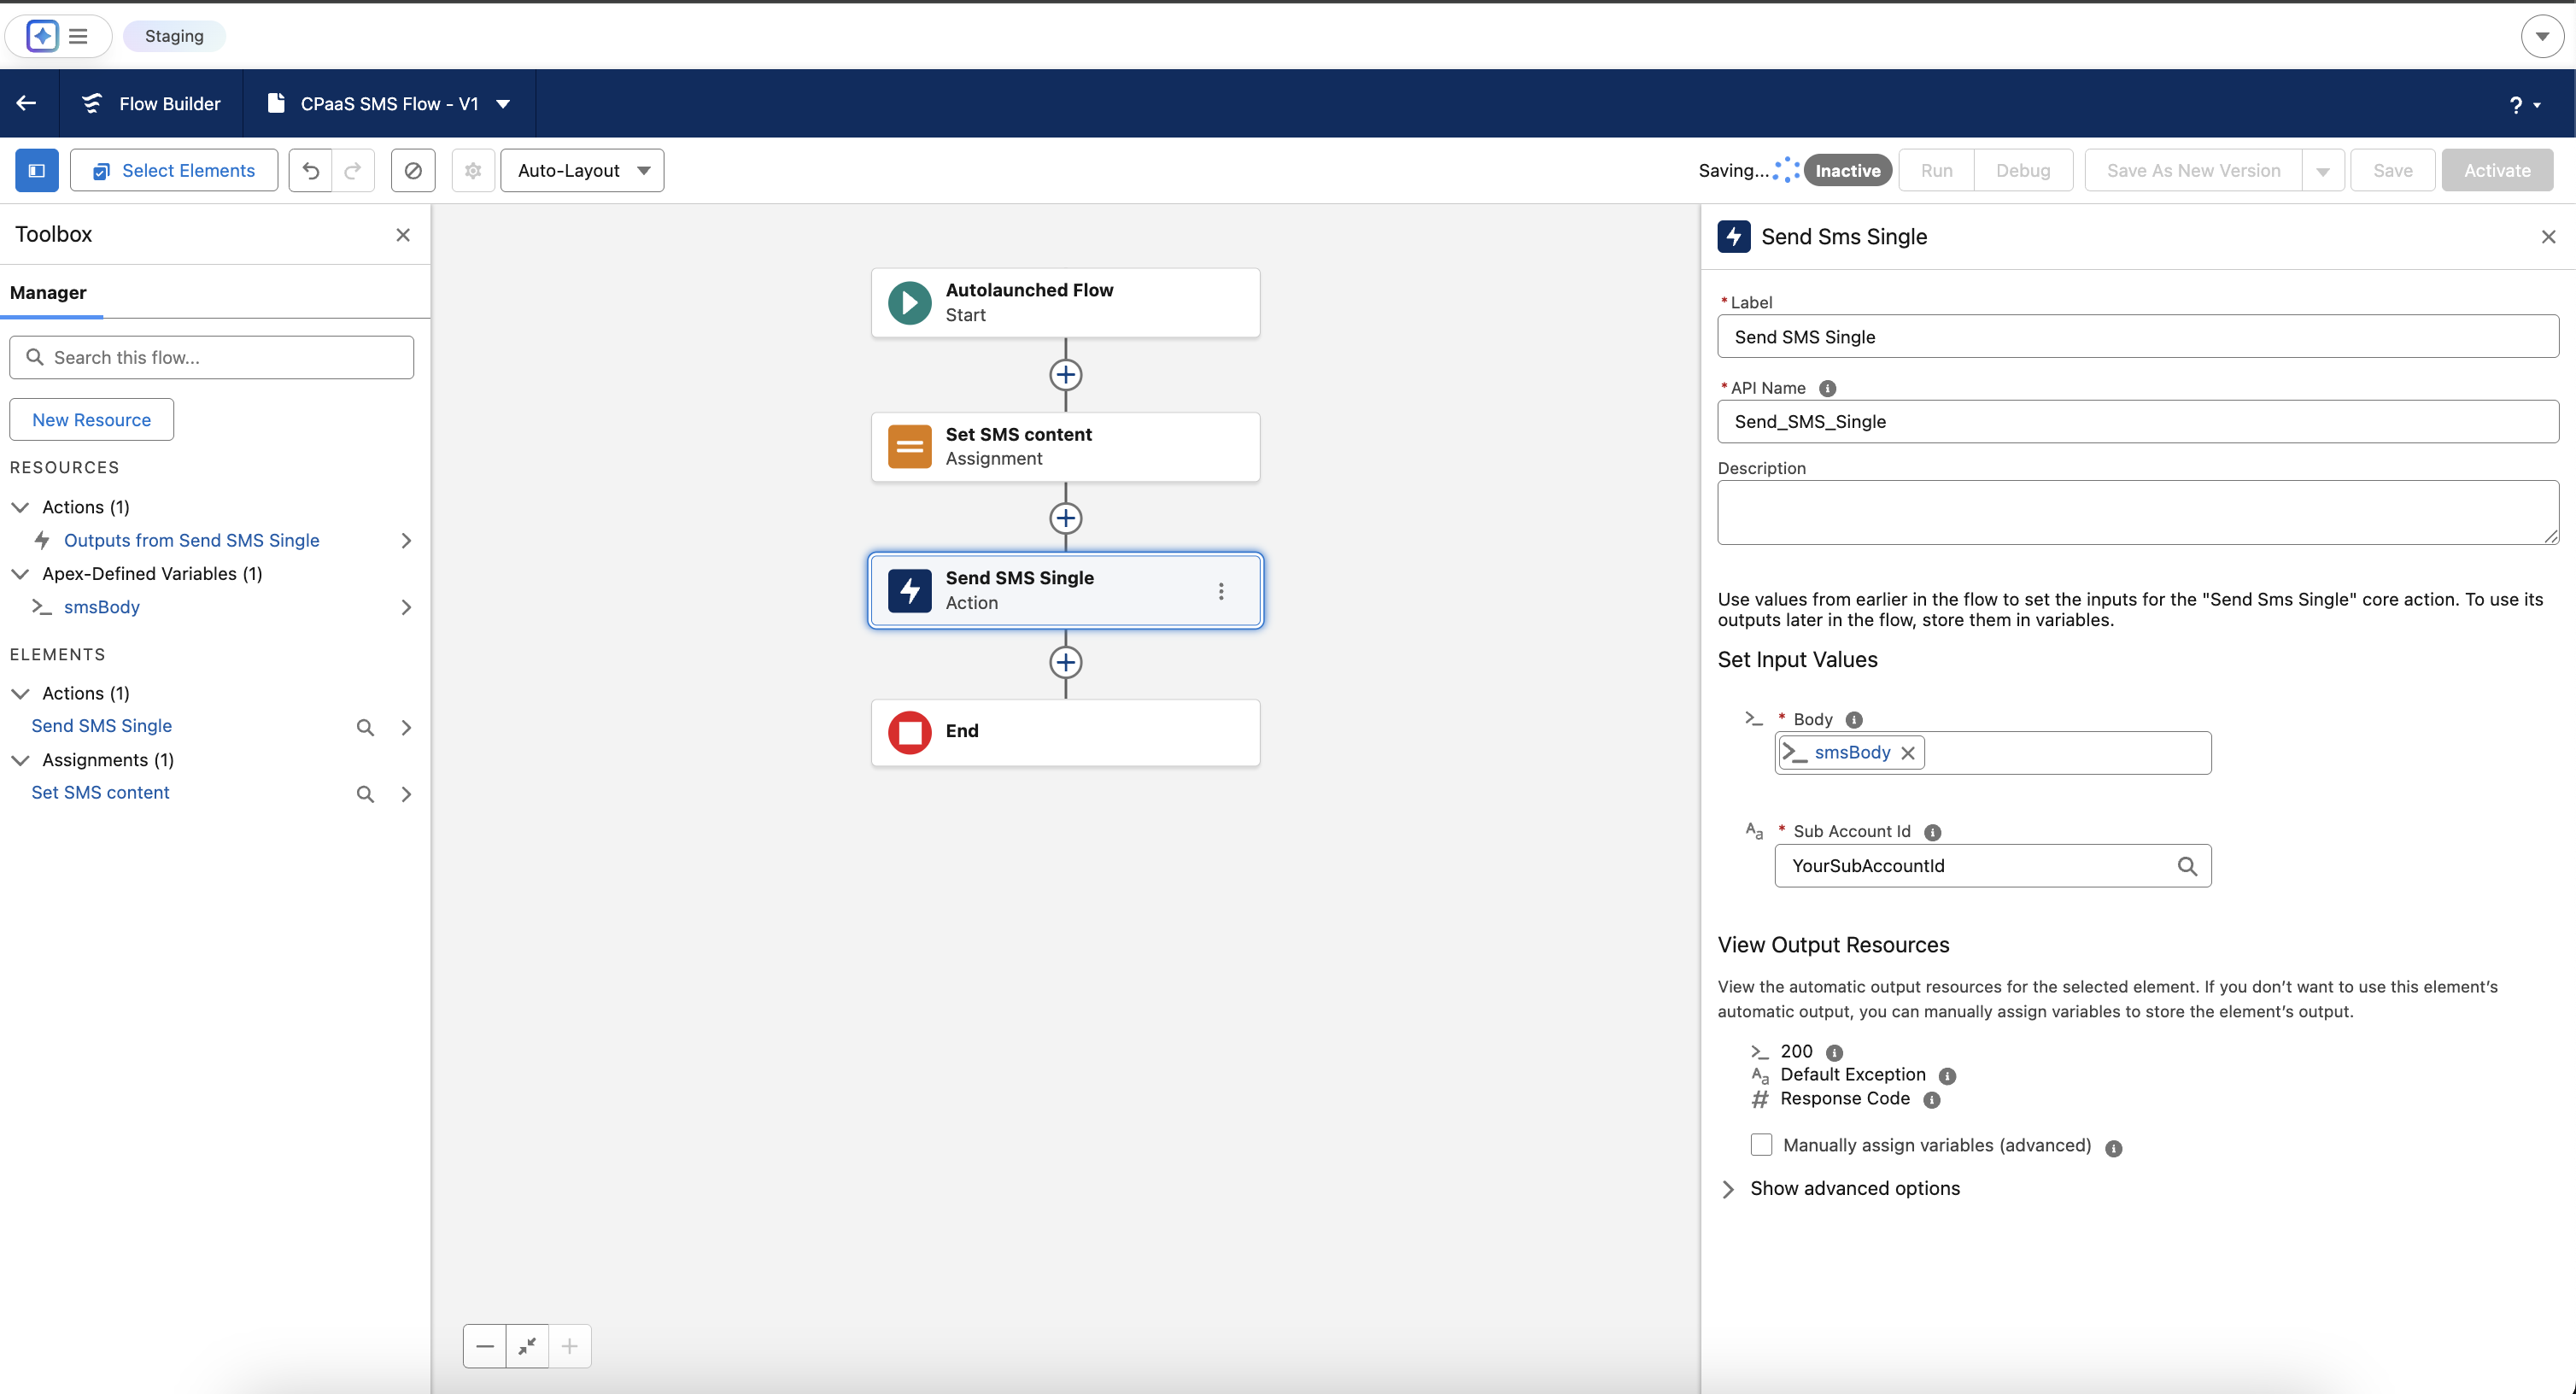Viewport: 2576px width, 1394px height.
Task: Remove smsBody pill from Body field
Action: (1908, 753)
